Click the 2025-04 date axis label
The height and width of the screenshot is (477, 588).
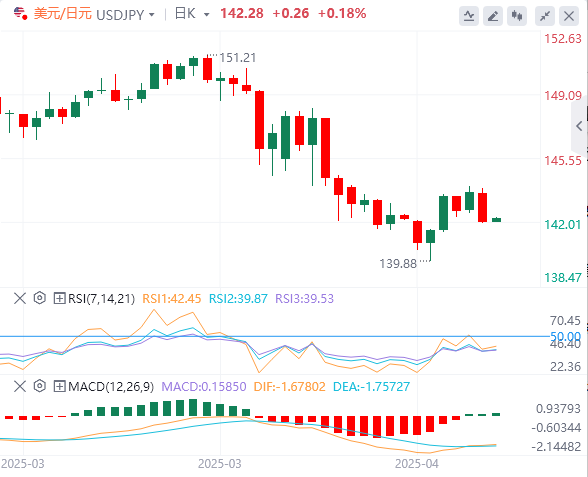[417, 464]
